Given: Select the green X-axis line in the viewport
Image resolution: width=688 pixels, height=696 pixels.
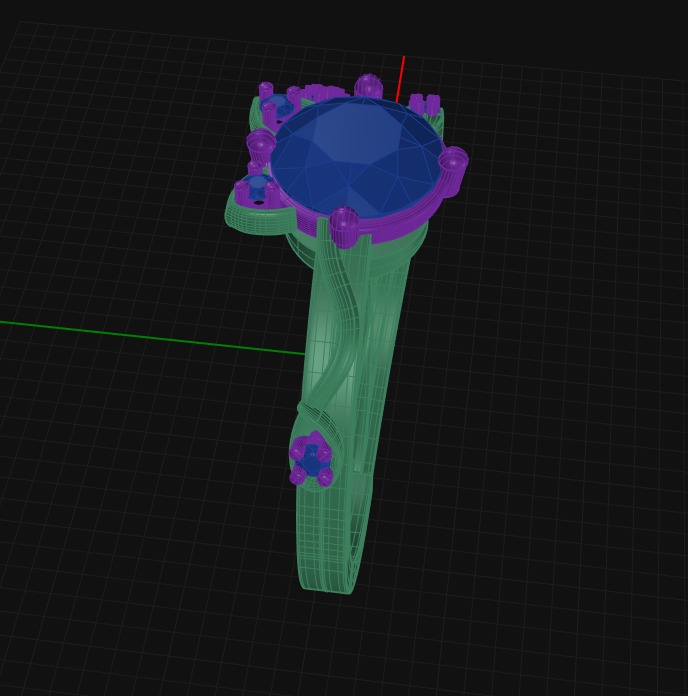Looking at the screenshot, I should (x=152, y=338).
